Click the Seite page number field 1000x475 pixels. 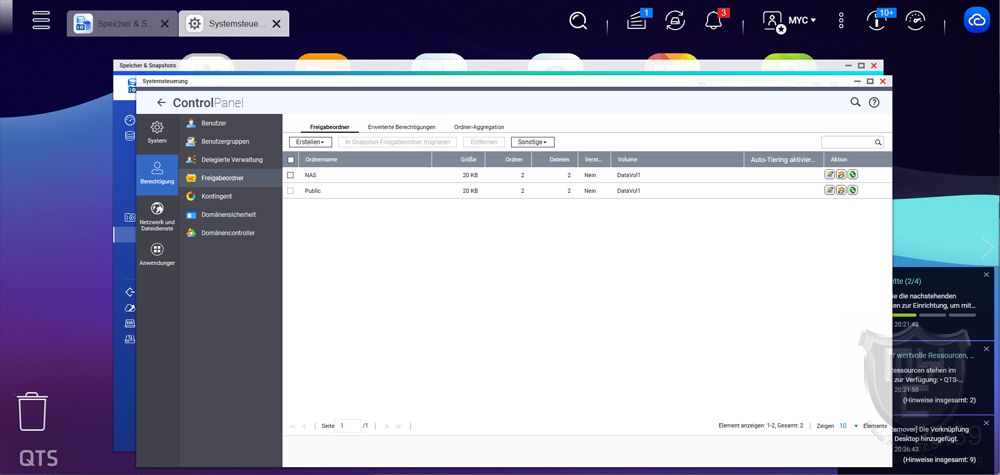pos(348,425)
